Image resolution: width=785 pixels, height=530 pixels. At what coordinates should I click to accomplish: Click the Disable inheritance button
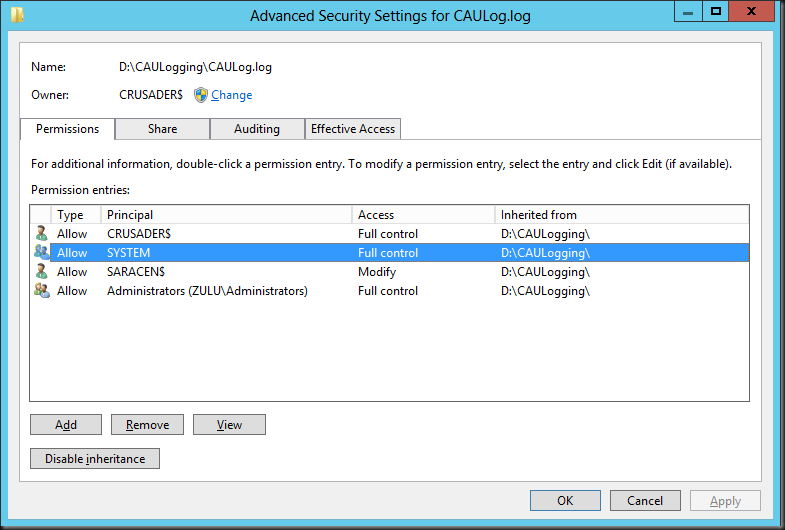[x=95, y=458]
